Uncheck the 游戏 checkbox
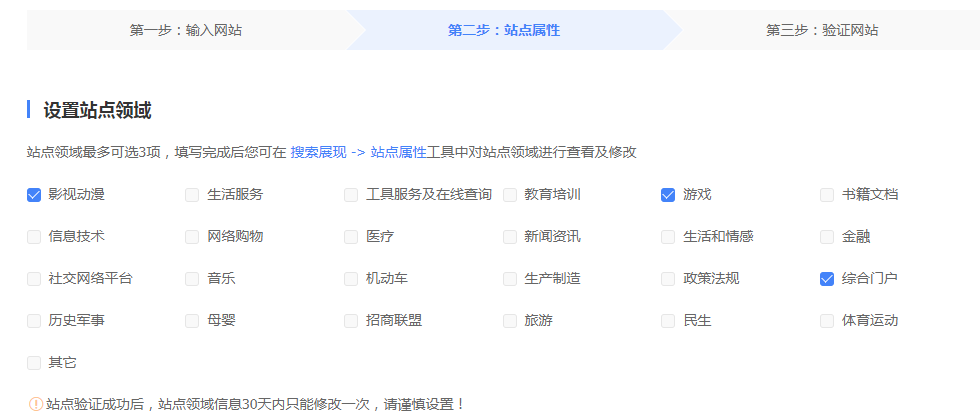Screen dimensions: 980x420 click(668, 195)
